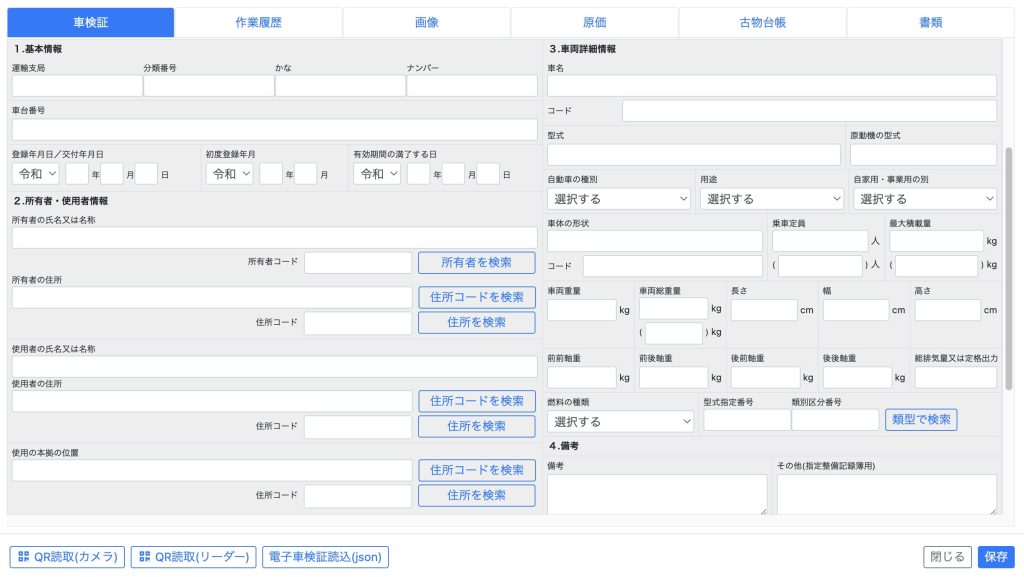The image size is (1024, 577).
Task: Open era dropdown for 初度登録年月
Action: (x=230, y=174)
